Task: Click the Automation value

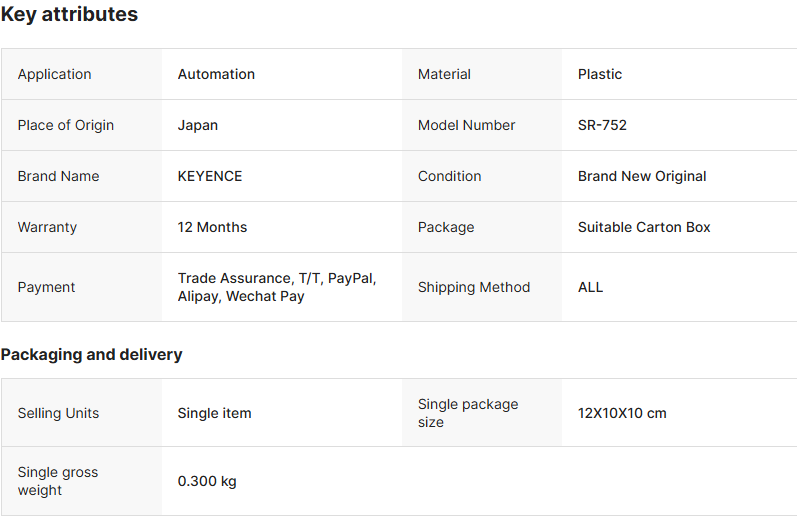Action: [x=216, y=74]
